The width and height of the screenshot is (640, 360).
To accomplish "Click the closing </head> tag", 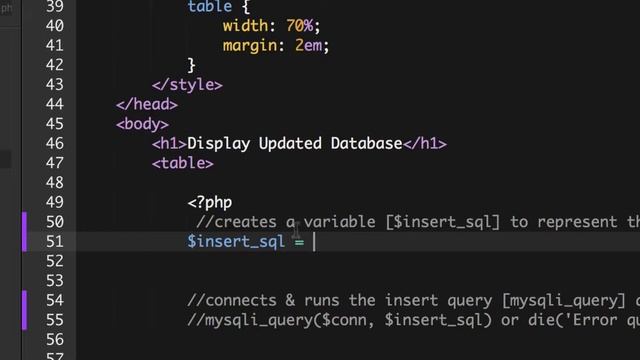I will click(147, 104).
